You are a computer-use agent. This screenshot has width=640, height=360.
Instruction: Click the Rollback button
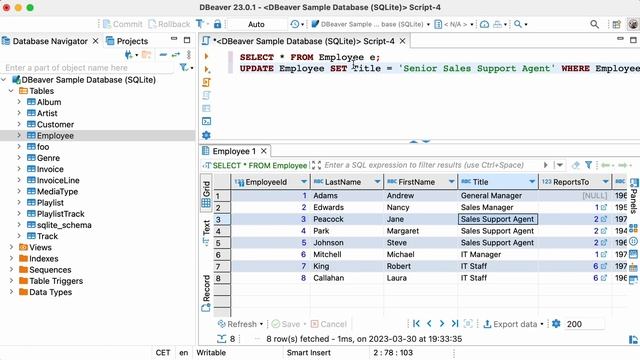(169, 24)
